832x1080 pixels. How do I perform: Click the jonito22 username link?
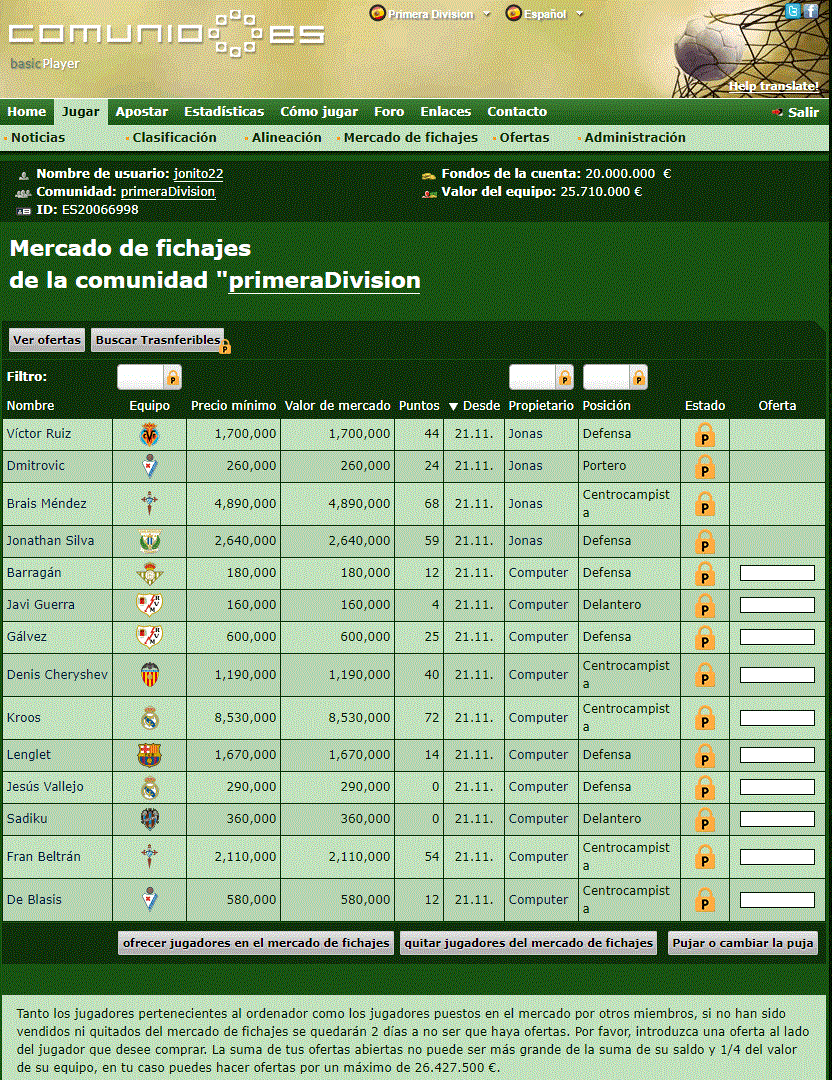[x=198, y=174]
